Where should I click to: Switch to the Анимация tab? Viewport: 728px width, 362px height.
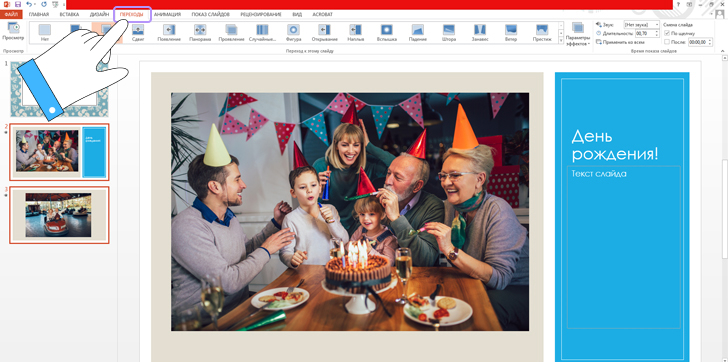tap(167, 14)
